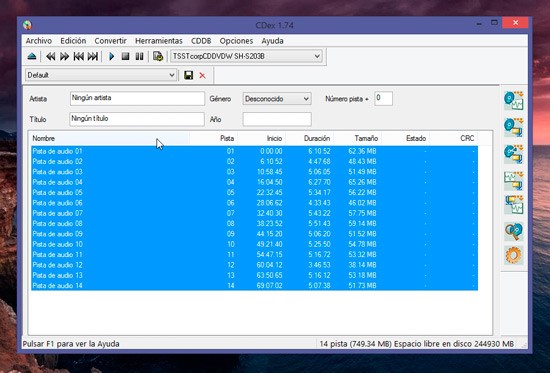Sort by the Duración column header
Viewport: 550px width, 373px height.
coord(310,138)
